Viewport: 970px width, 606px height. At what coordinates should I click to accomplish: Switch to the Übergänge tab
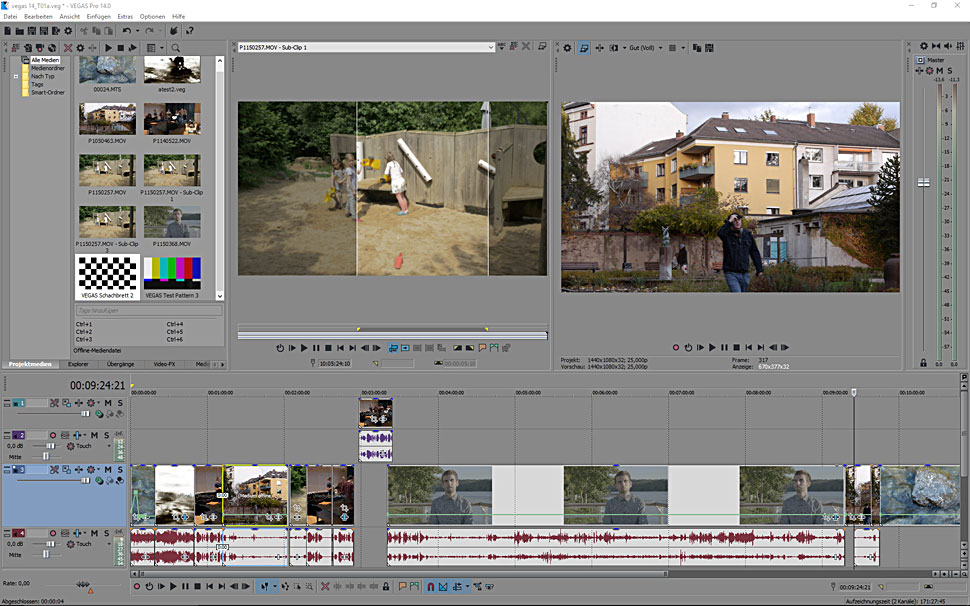(120, 364)
